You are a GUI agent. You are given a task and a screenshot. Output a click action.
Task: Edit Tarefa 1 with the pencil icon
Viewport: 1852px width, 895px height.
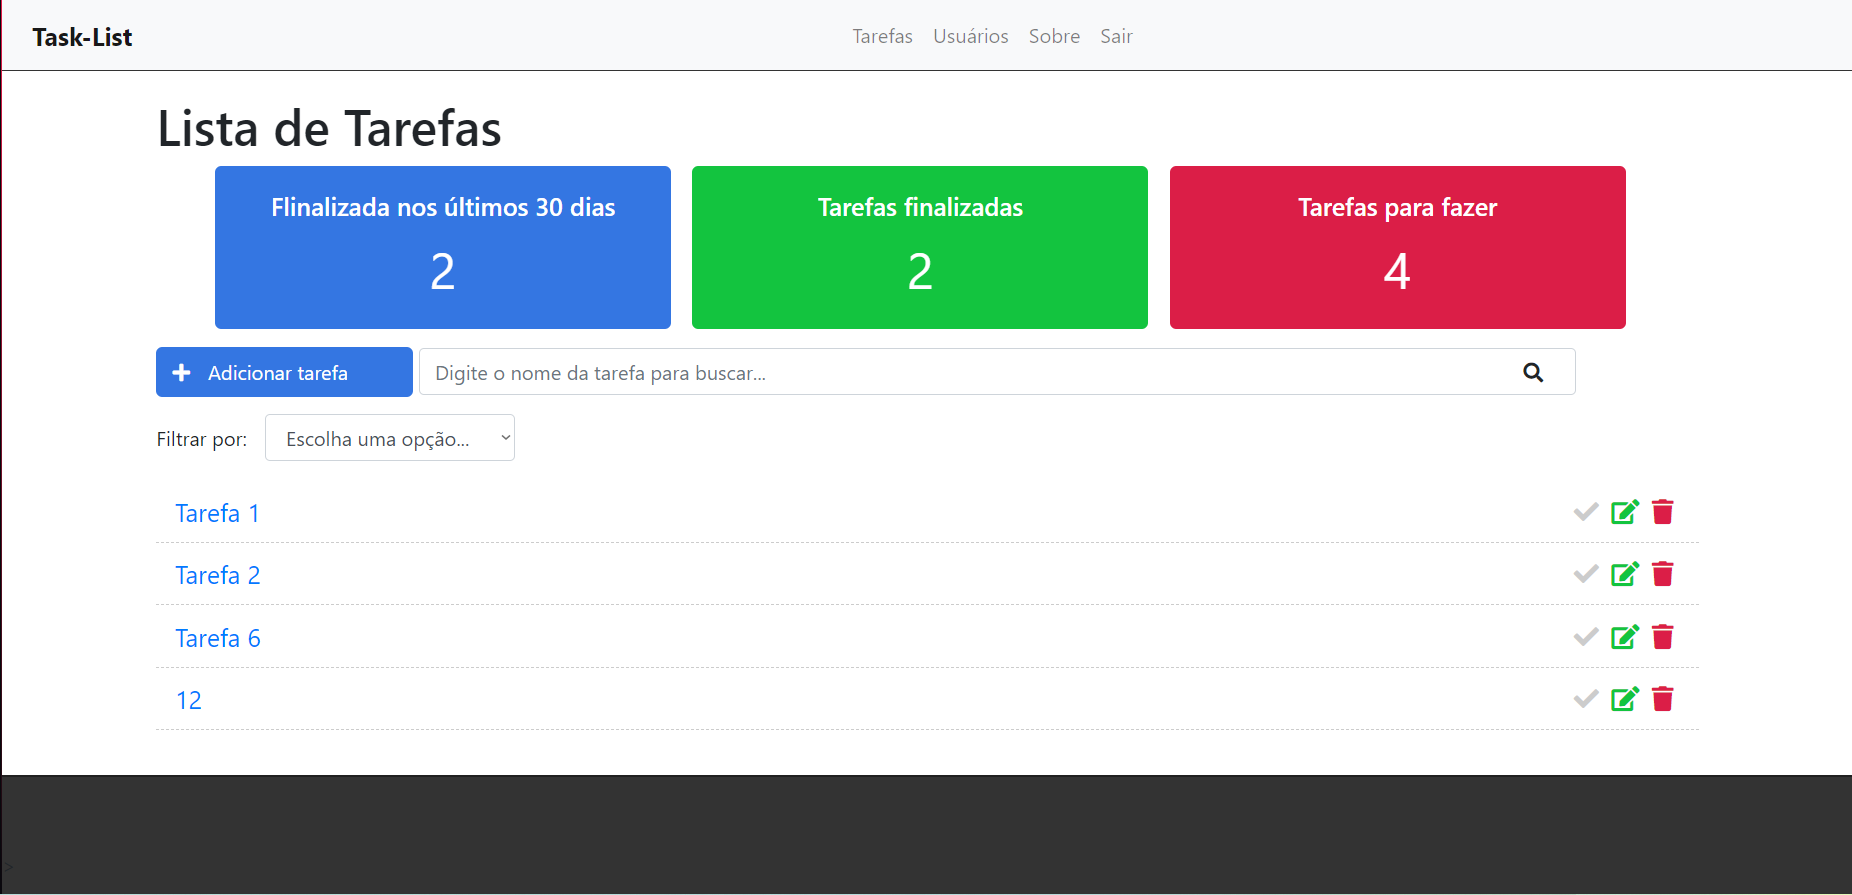(1625, 512)
